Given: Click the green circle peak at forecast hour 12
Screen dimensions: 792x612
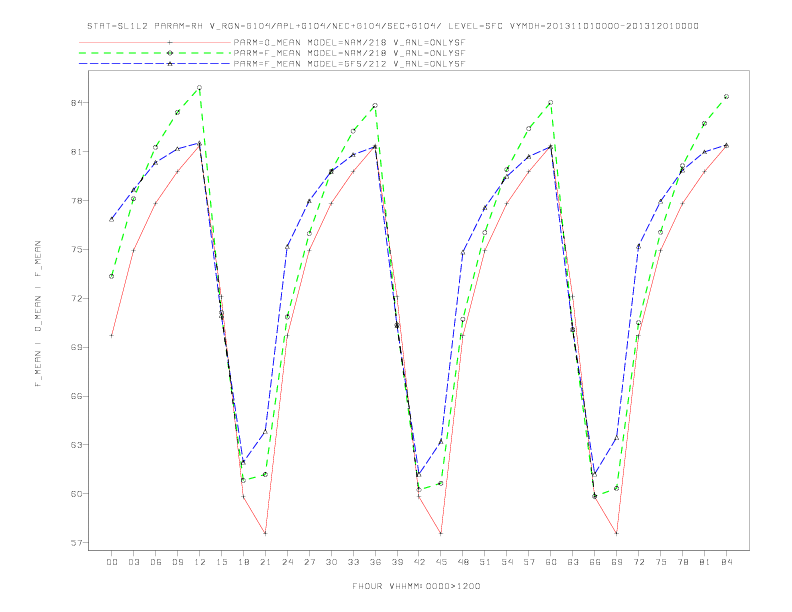Looking at the screenshot, I should (200, 88).
